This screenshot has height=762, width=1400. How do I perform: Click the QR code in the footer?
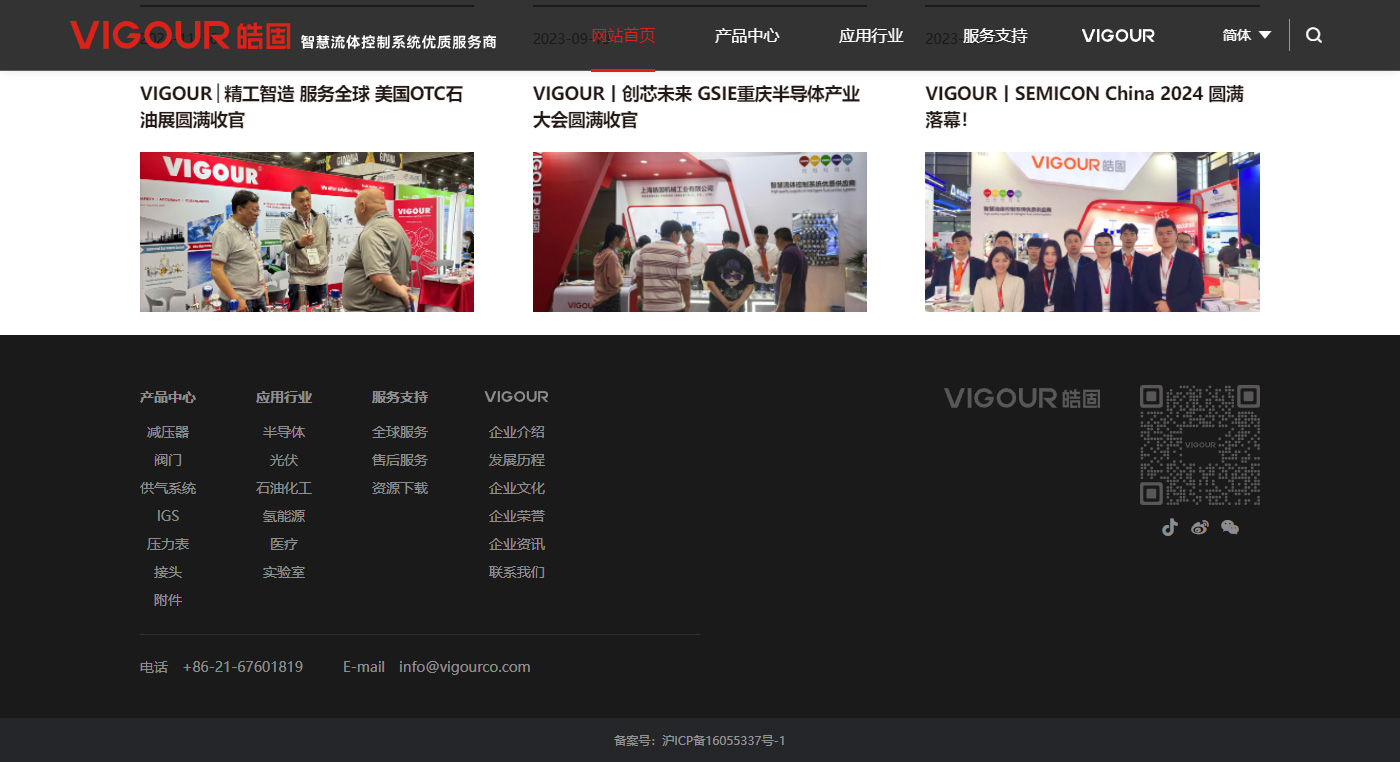click(1199, 445)
